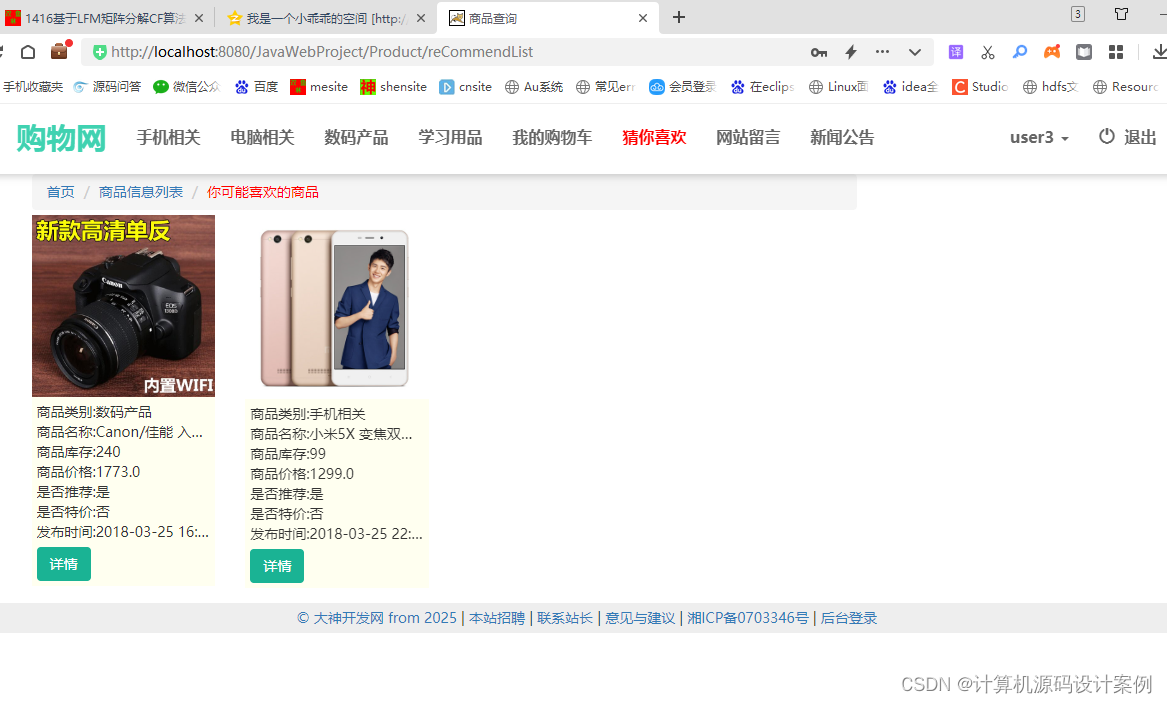This screenshot has width=1167, height=703.
Task: Open the Linux面 bookmark
Action: tap(839, 87)
